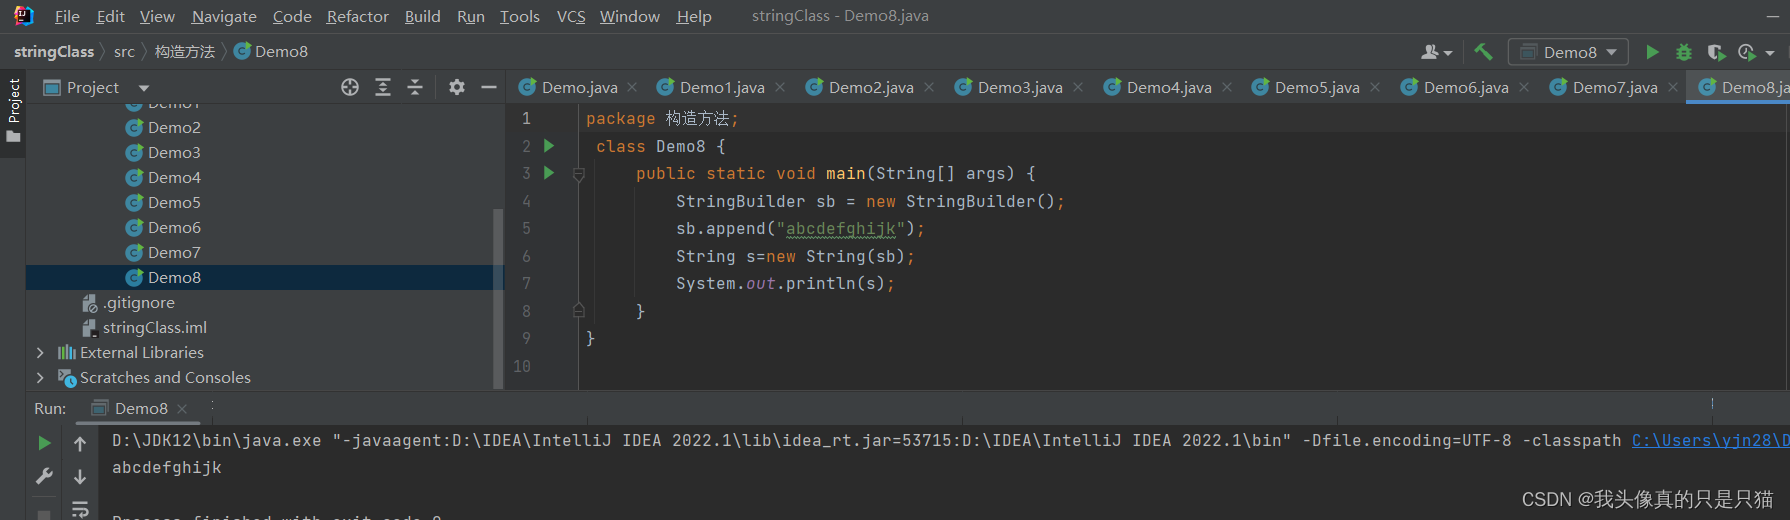Switch to Demo5.java editor tab
This screenshot has width=1790, height=520.
point(1317,88)
